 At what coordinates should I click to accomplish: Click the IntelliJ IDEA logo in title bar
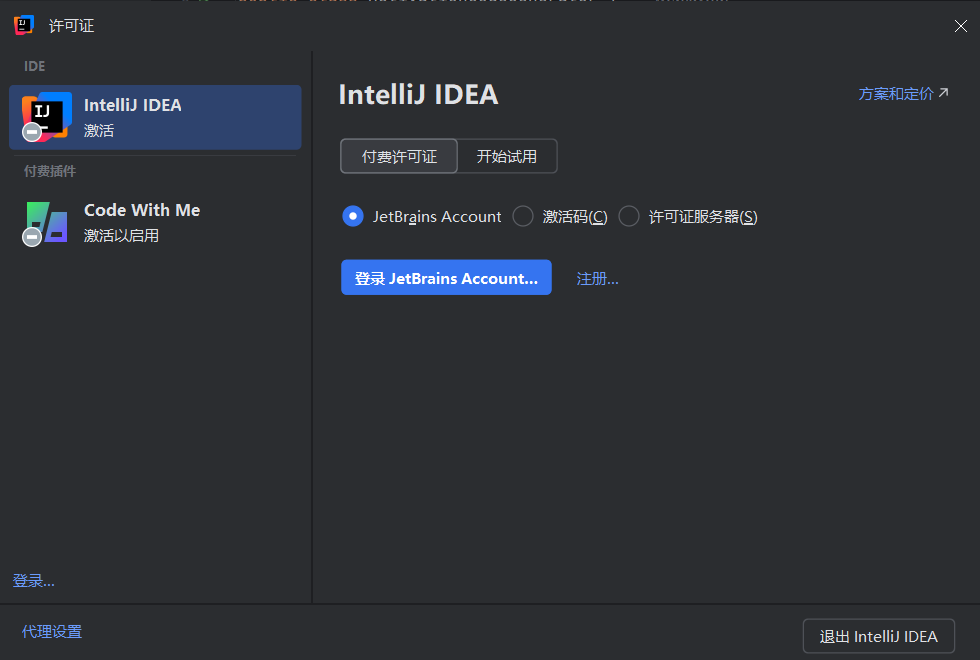pyautogui.click(x=23, y=25)
